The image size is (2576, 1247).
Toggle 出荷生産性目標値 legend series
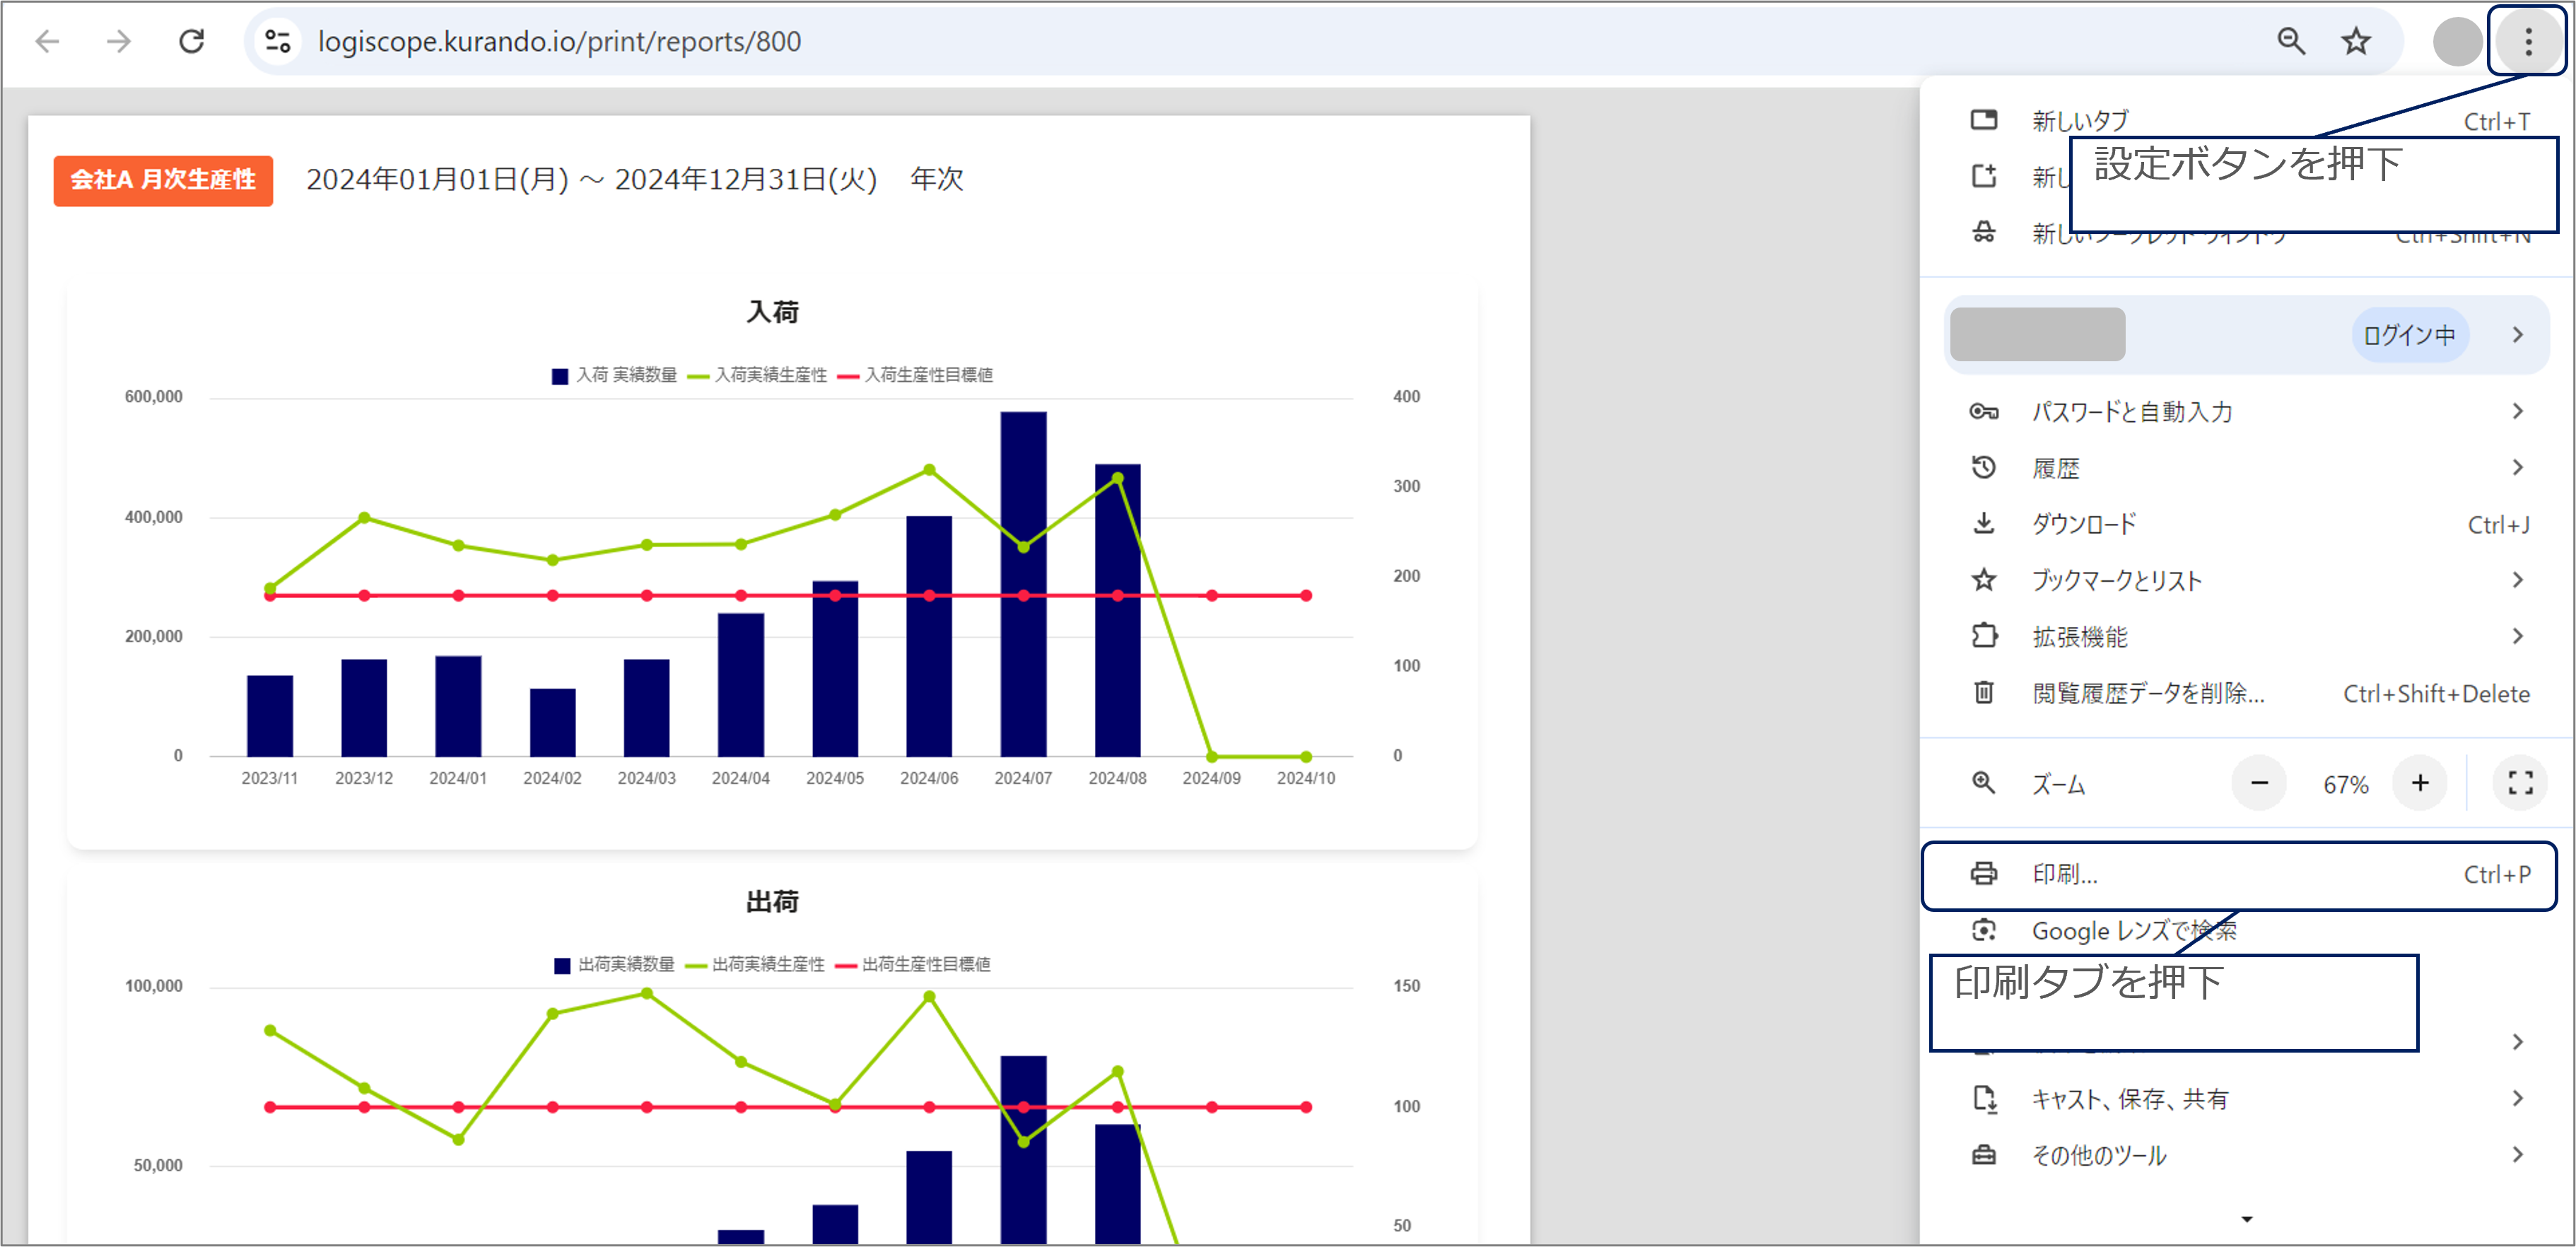[912, 964]
